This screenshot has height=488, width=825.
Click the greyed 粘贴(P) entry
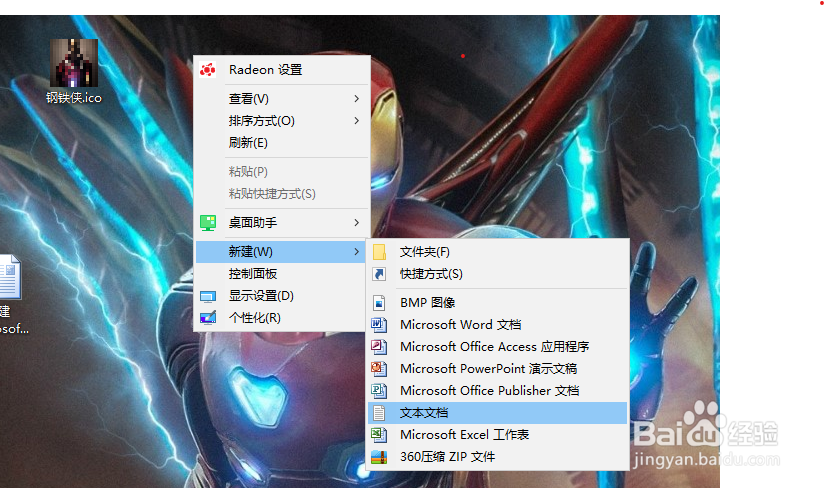click(x=282, y=172)
